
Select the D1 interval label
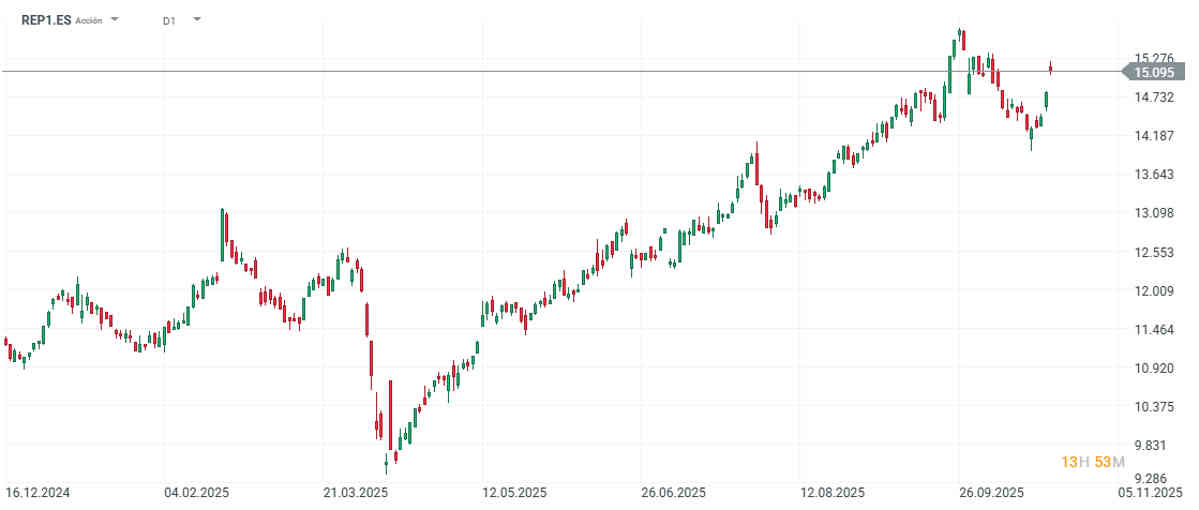168,20
